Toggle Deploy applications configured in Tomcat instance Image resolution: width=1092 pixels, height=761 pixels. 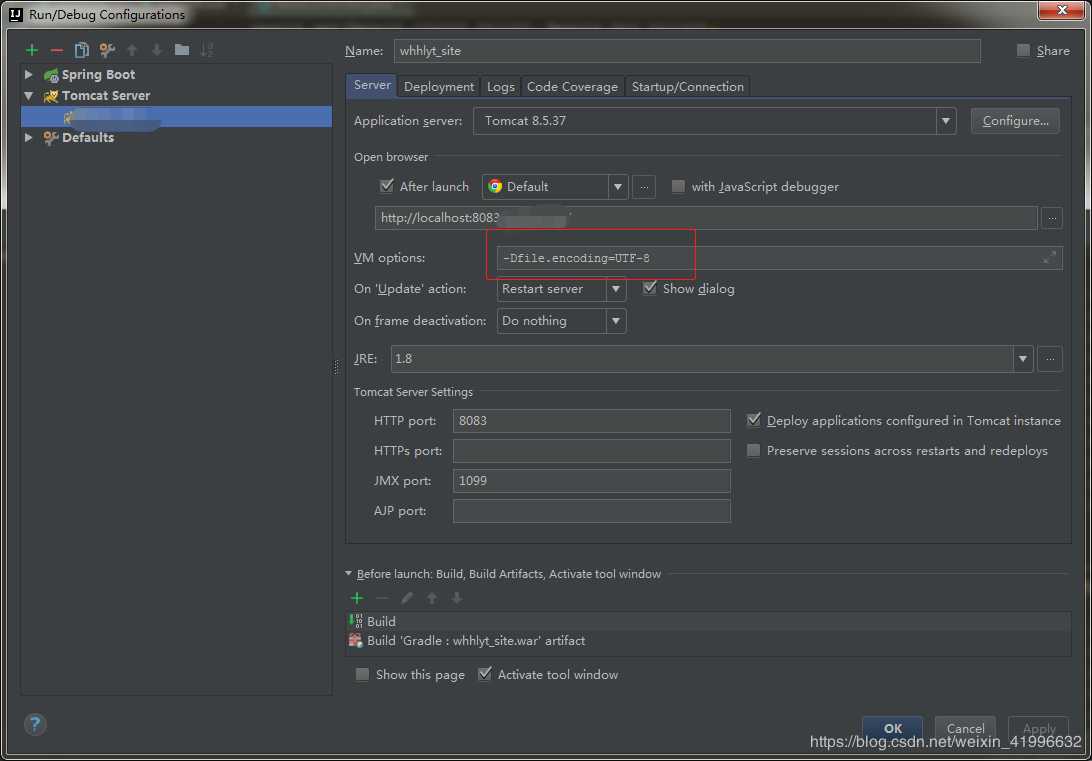(754, 420)
